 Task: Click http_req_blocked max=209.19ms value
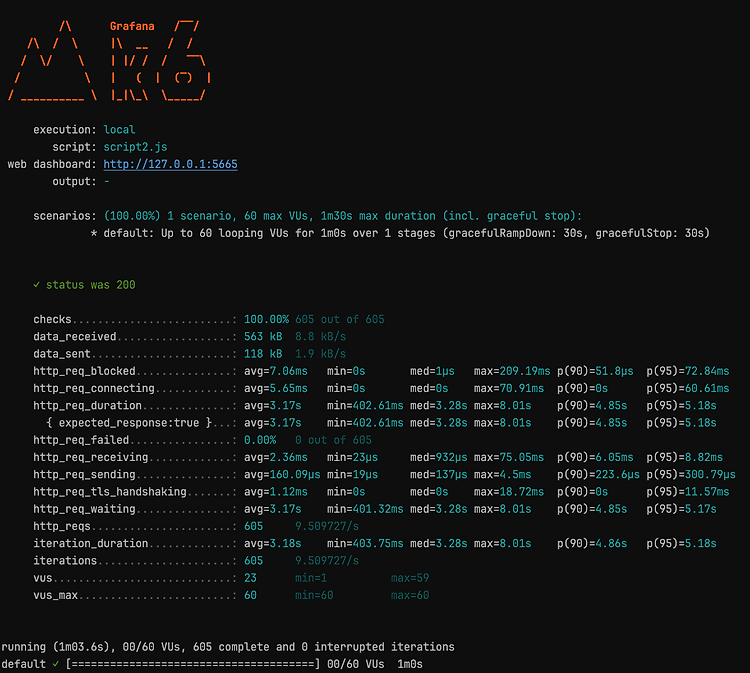512,371
